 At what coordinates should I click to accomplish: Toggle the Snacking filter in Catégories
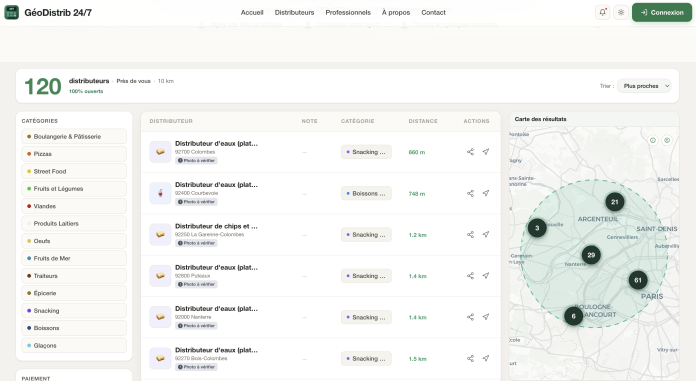[x=74, y=310]
